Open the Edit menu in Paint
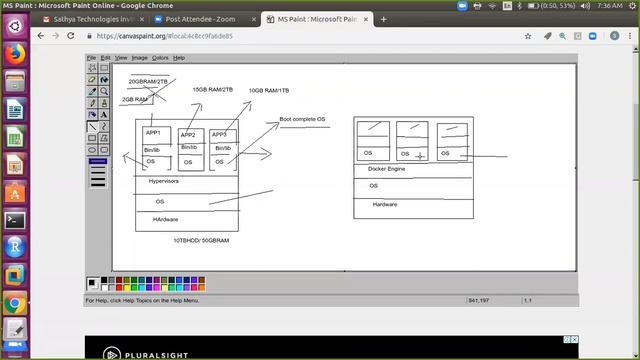 point(105,58)
